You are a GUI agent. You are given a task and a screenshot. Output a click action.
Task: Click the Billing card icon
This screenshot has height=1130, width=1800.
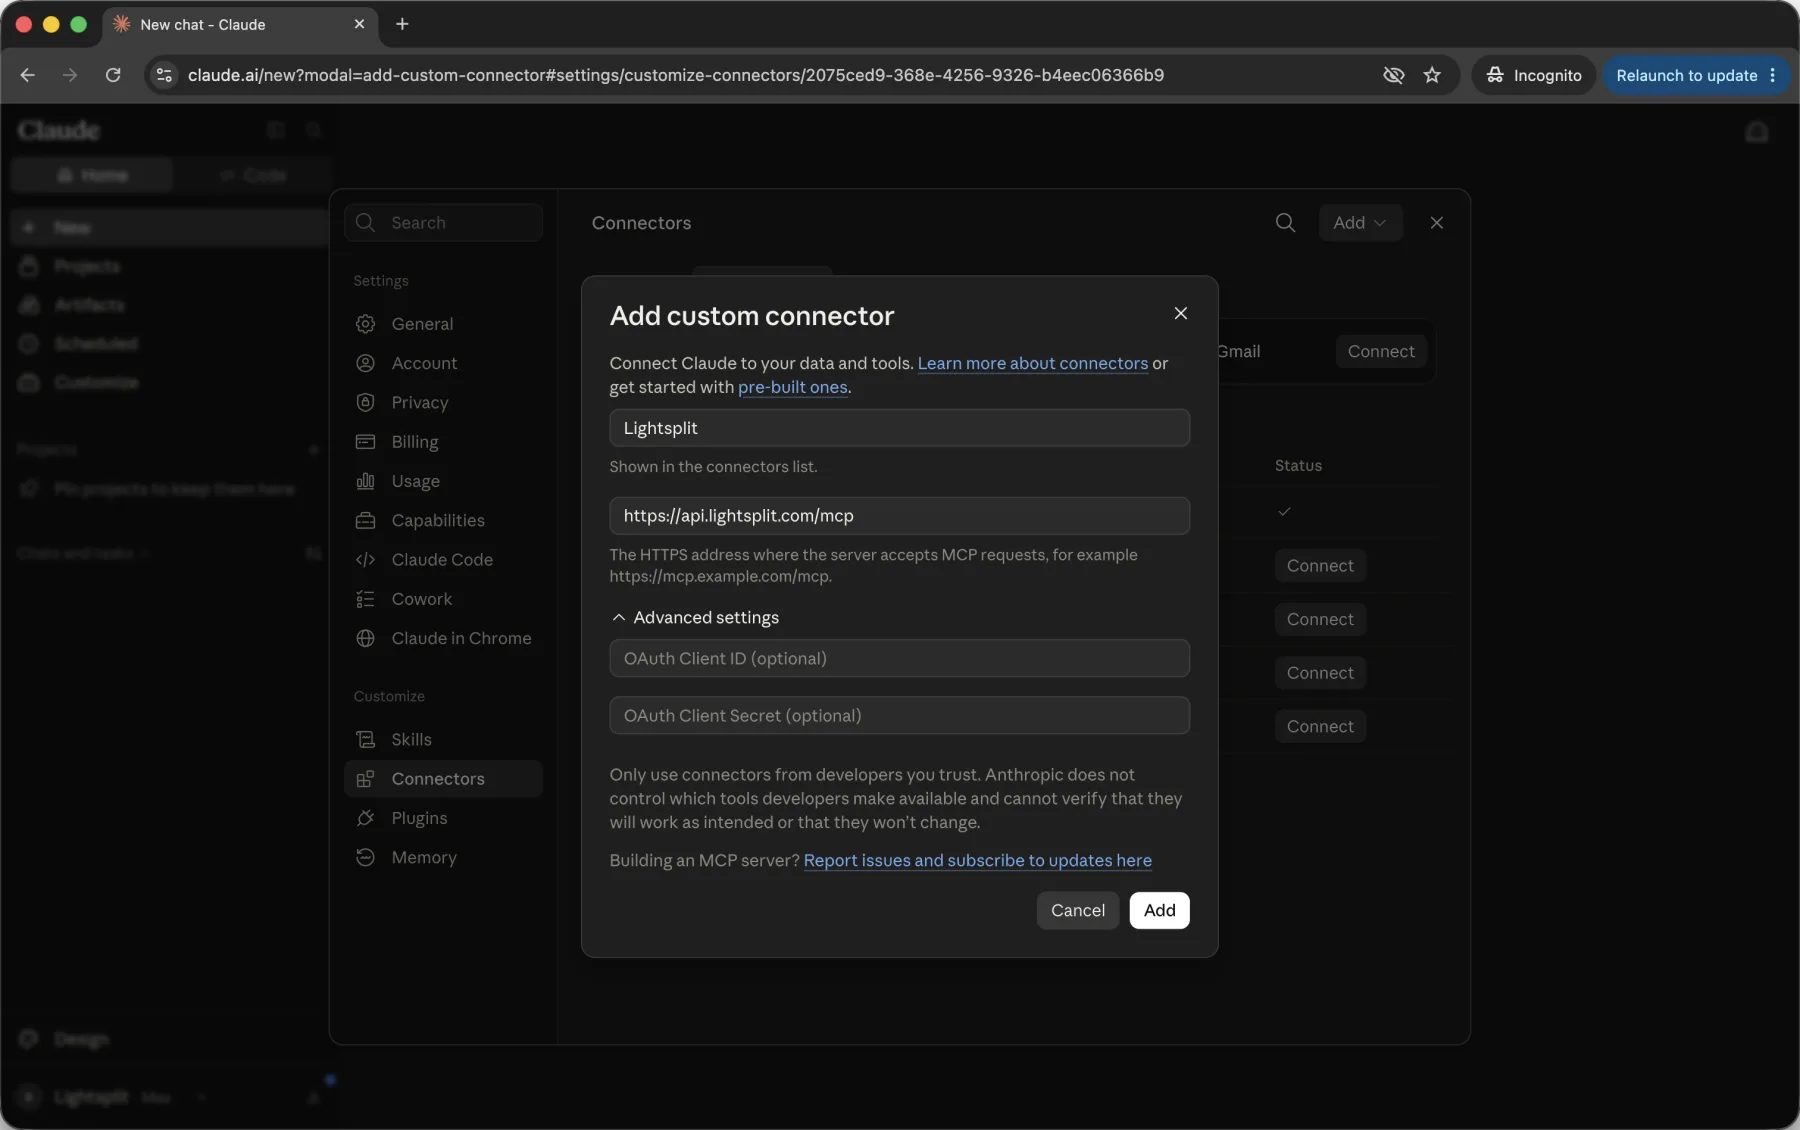[x=366, y=442]
